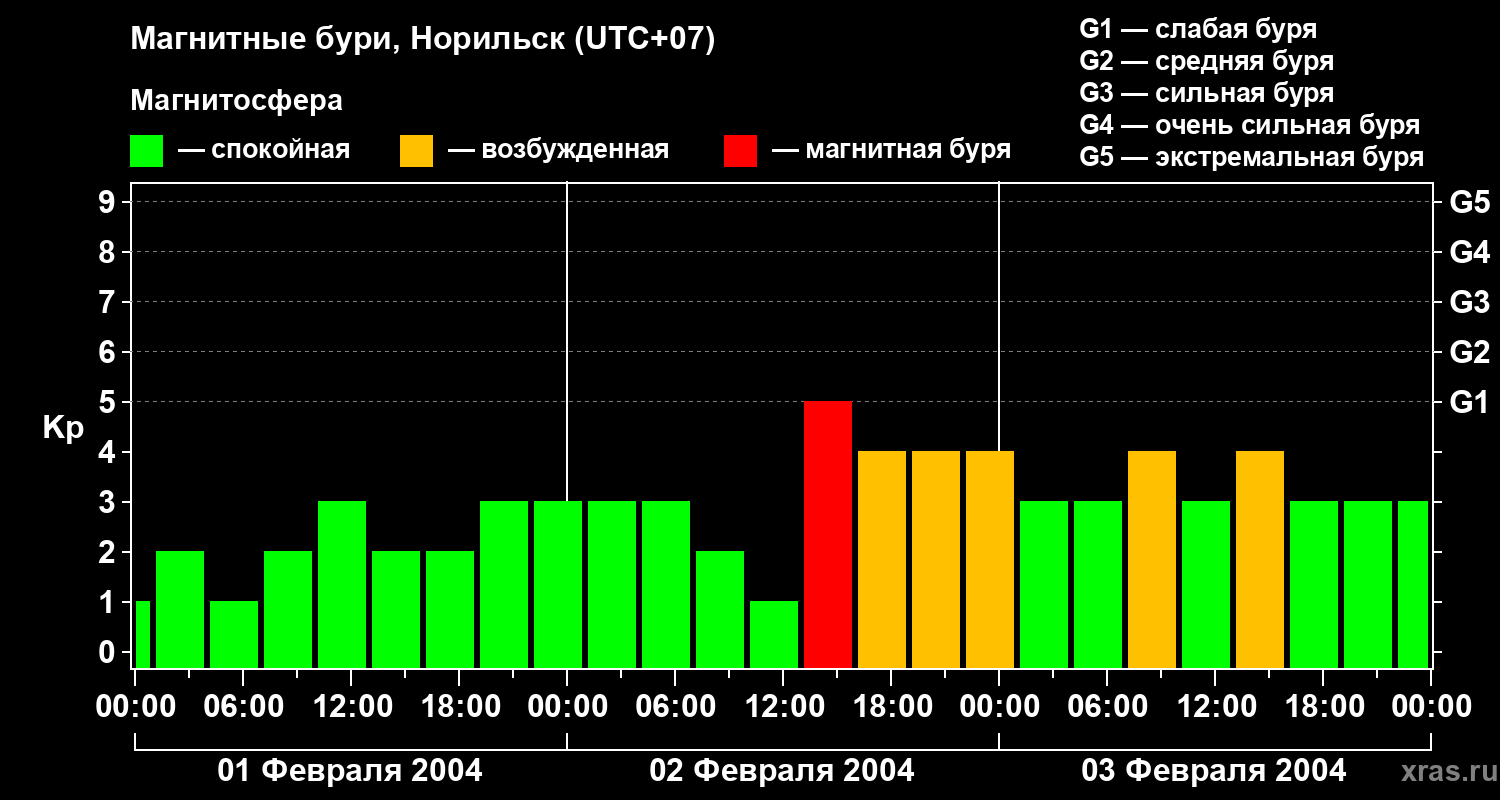Select the '— спокойная' legend label
This screenshot has width=1500, height=800.
[264, 150]
